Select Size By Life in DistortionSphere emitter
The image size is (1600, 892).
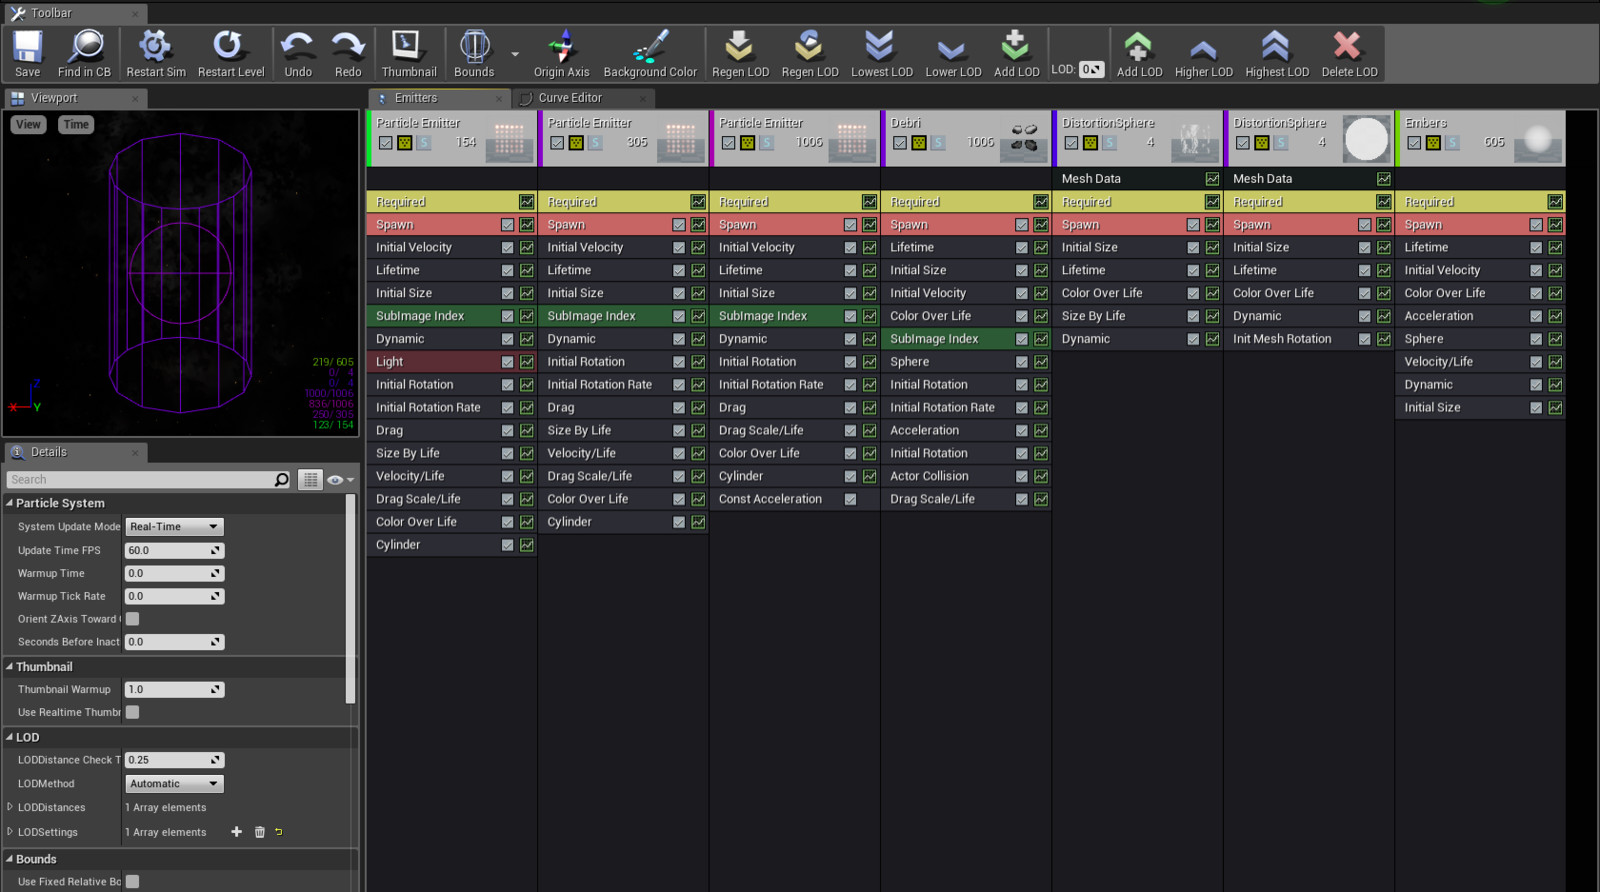[x=1137, y=316]
